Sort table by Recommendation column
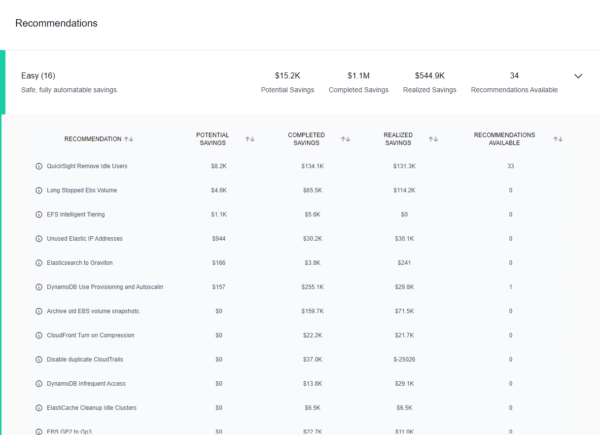 pyautogui.click(x=130, y=139)
